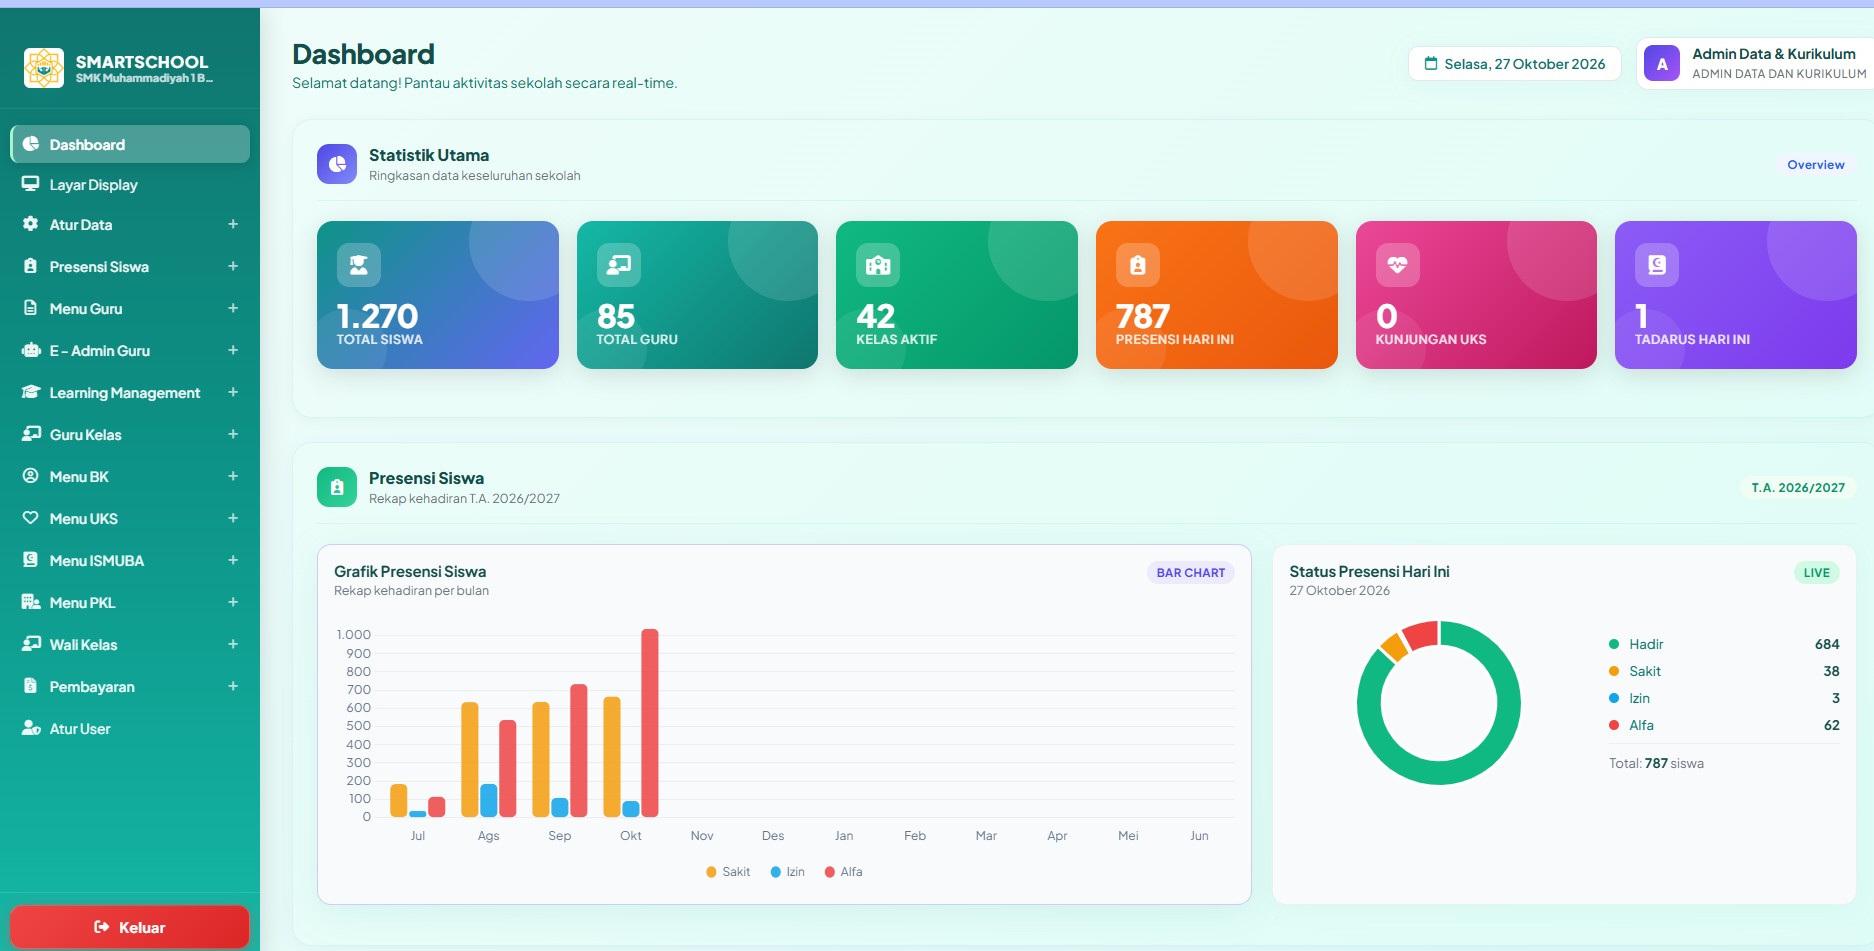Click the calendar icon beside the date
The height and width of the screenshot is (951, 1874).
(1431, 64)
